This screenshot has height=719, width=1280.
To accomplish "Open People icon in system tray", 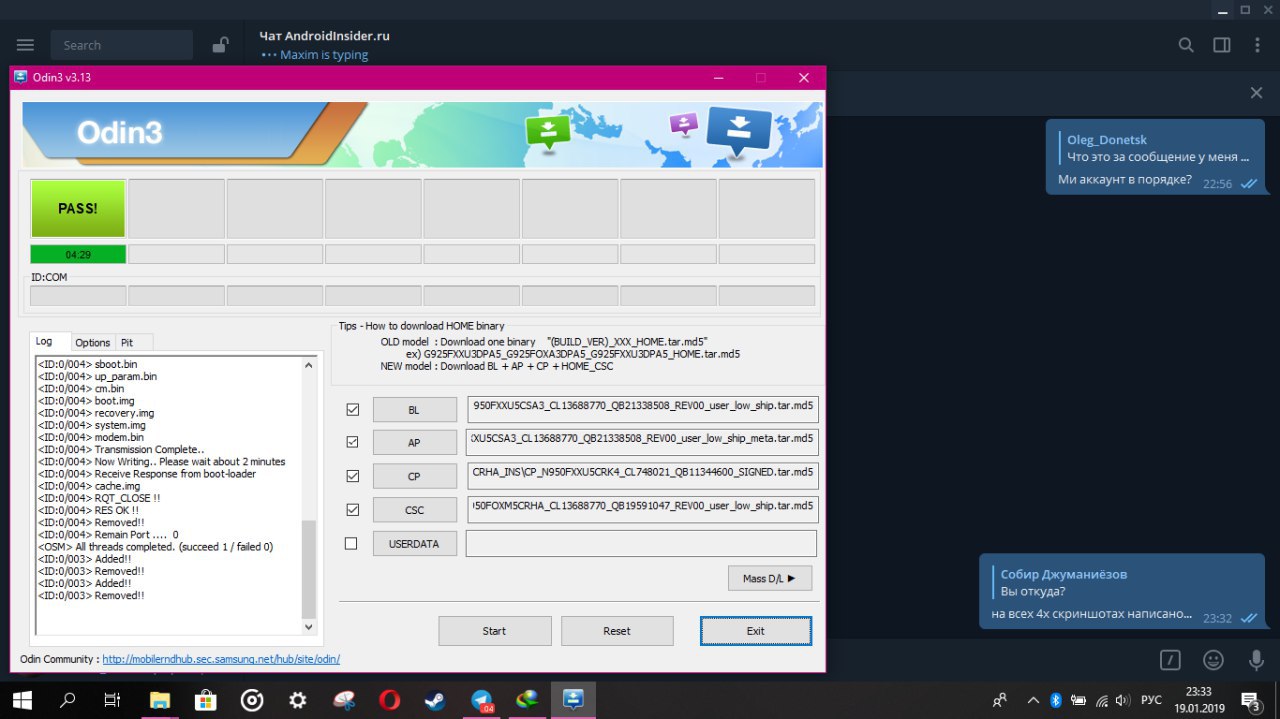I will (999, 700).
